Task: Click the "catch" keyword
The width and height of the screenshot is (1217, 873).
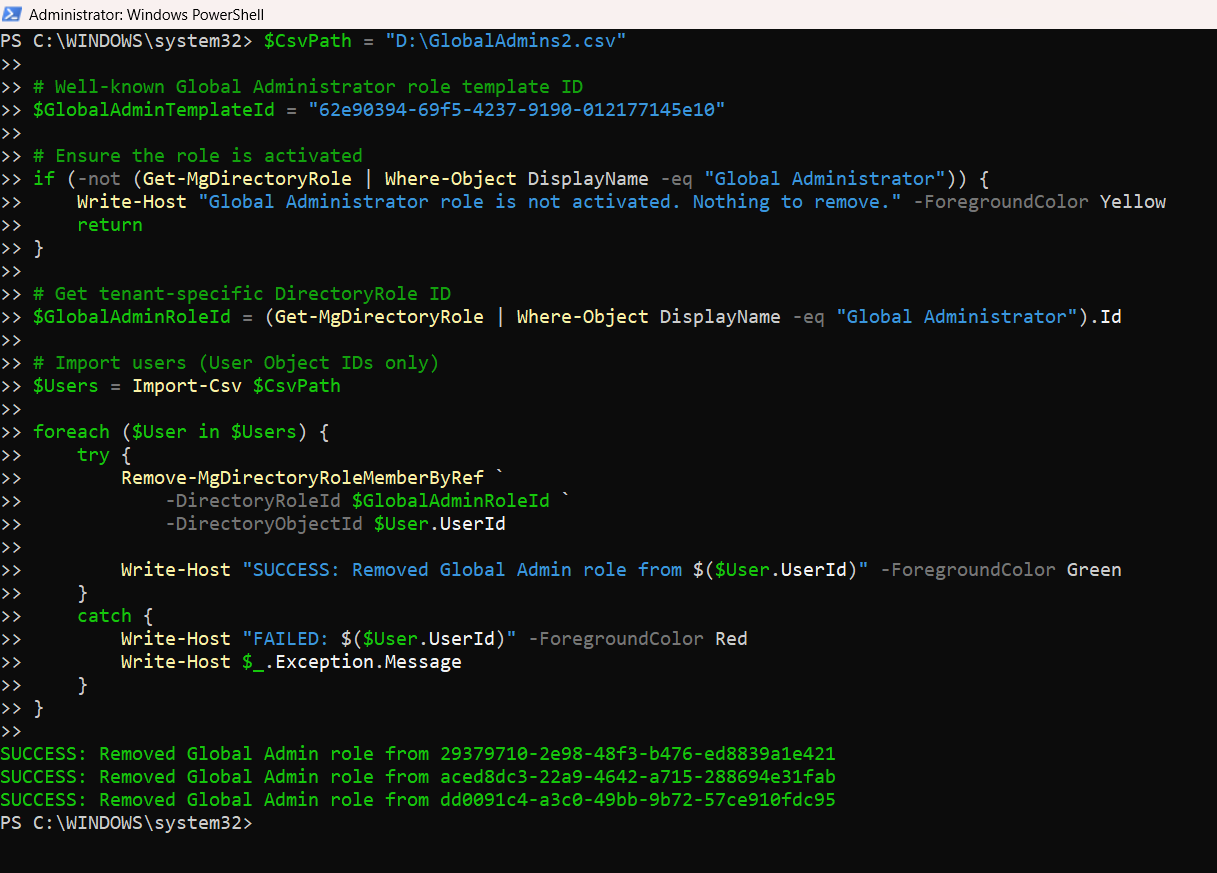Action: tap(104, 616)
